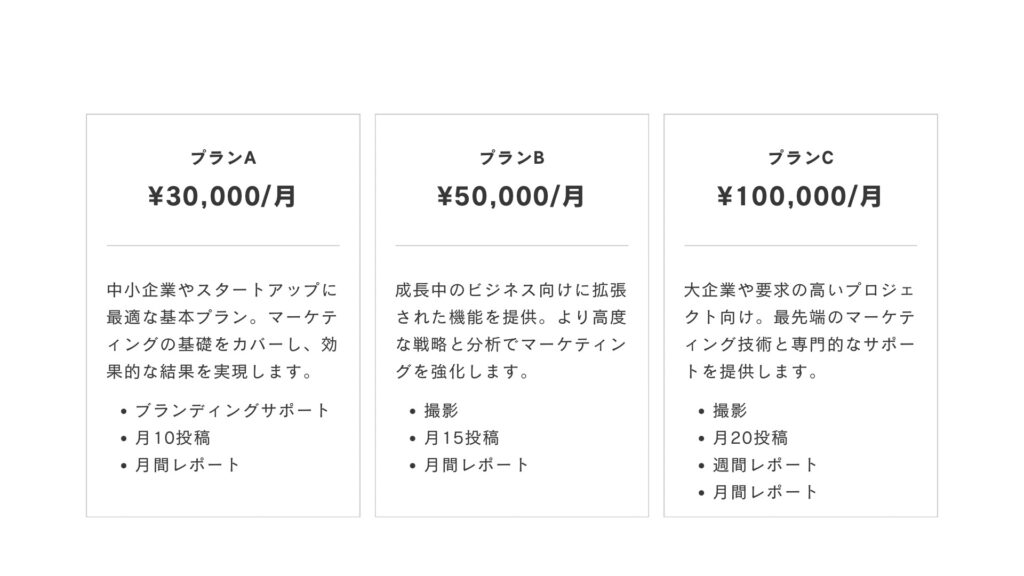Screen dimensions: 1024x576
Task: Click 週間レポート in Plan C
Action: tap(765, 465)
